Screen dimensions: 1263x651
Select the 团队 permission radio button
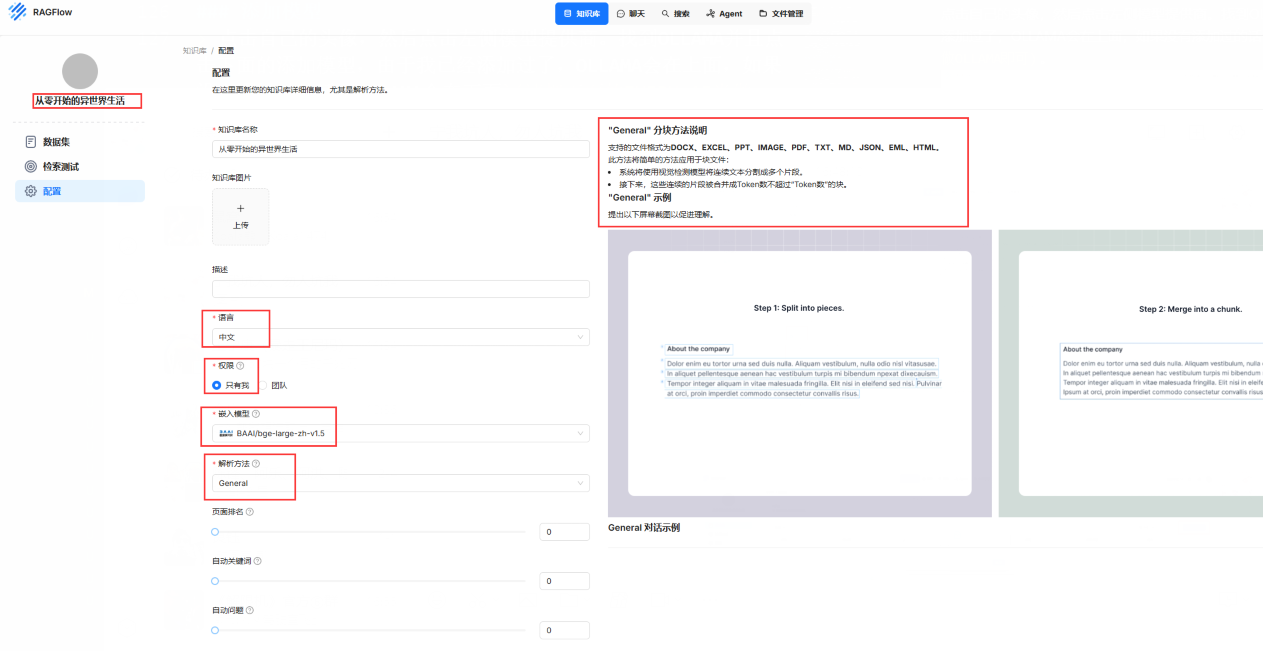pos(264,385)
